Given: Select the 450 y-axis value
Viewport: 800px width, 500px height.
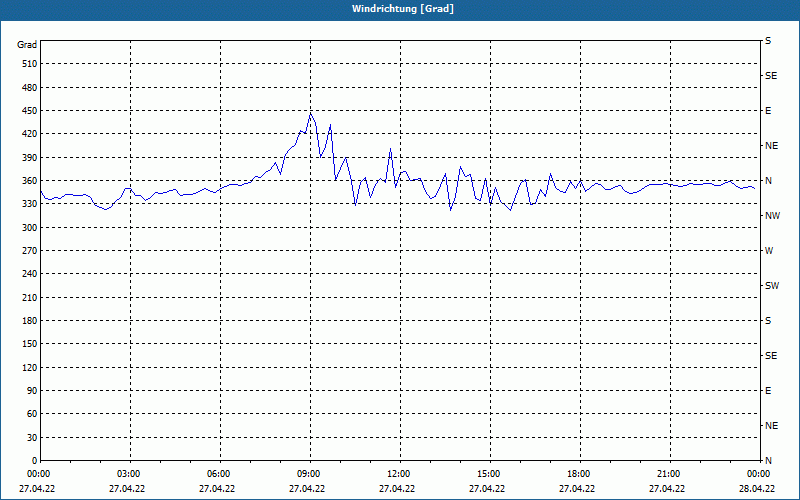Looking at the screenshot, I should point(29,111).
